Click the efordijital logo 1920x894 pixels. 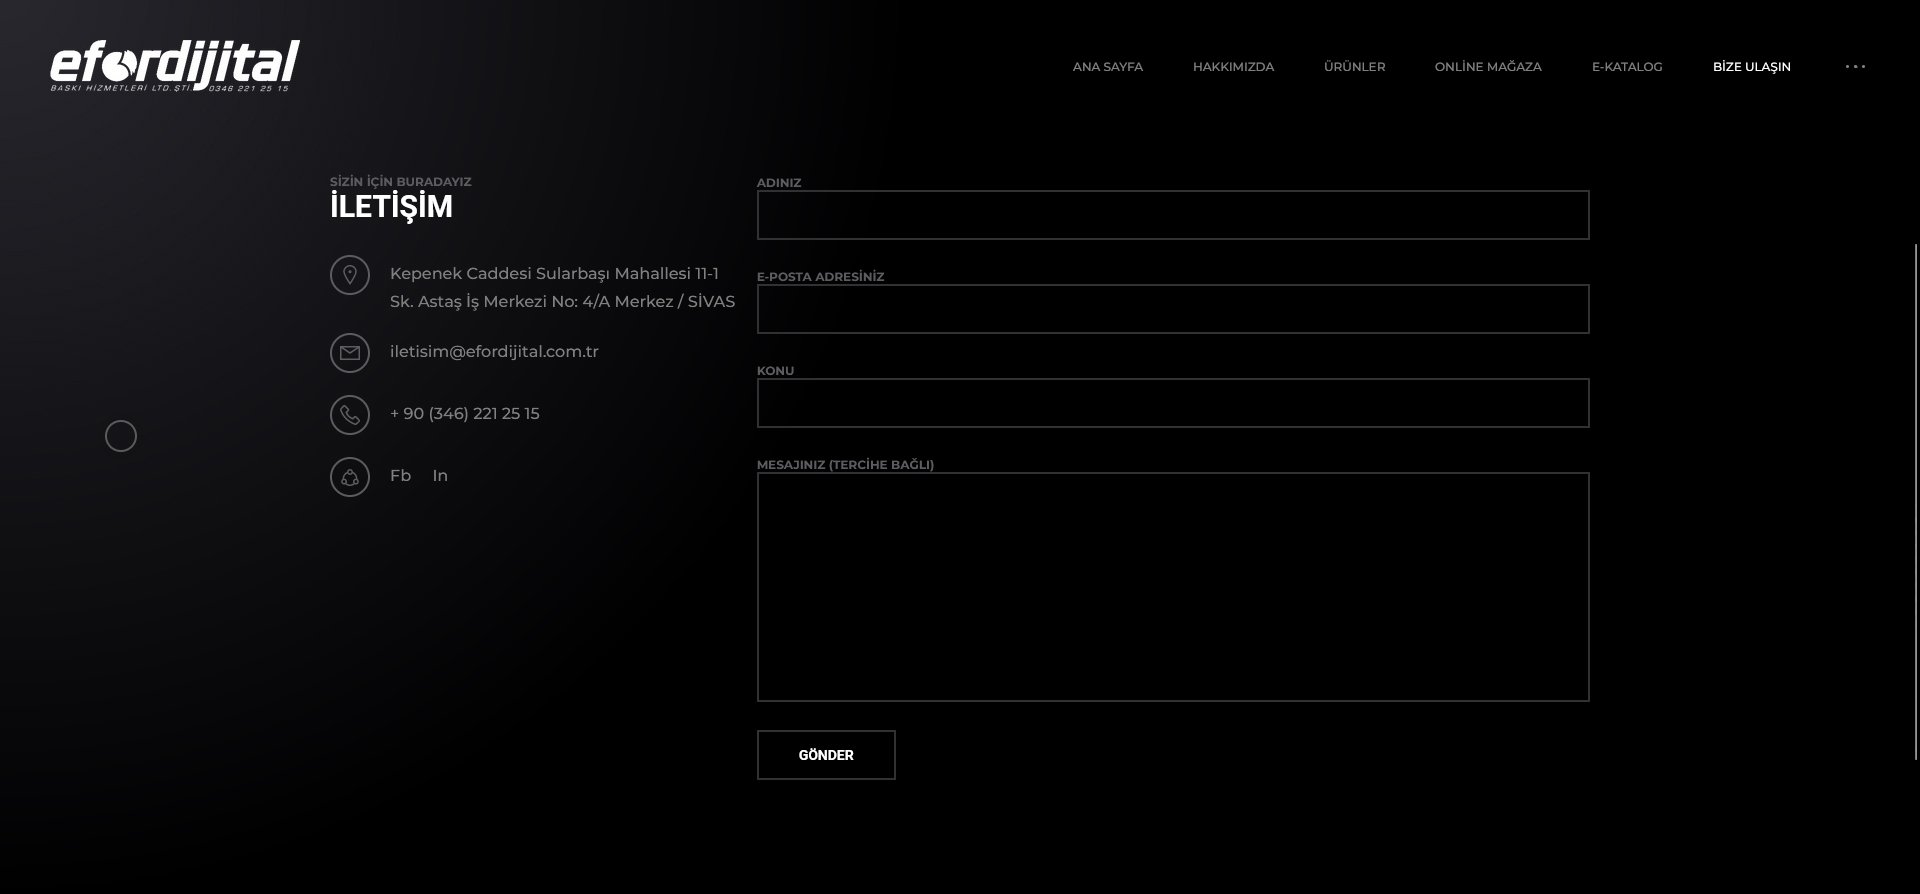[175, 66]
